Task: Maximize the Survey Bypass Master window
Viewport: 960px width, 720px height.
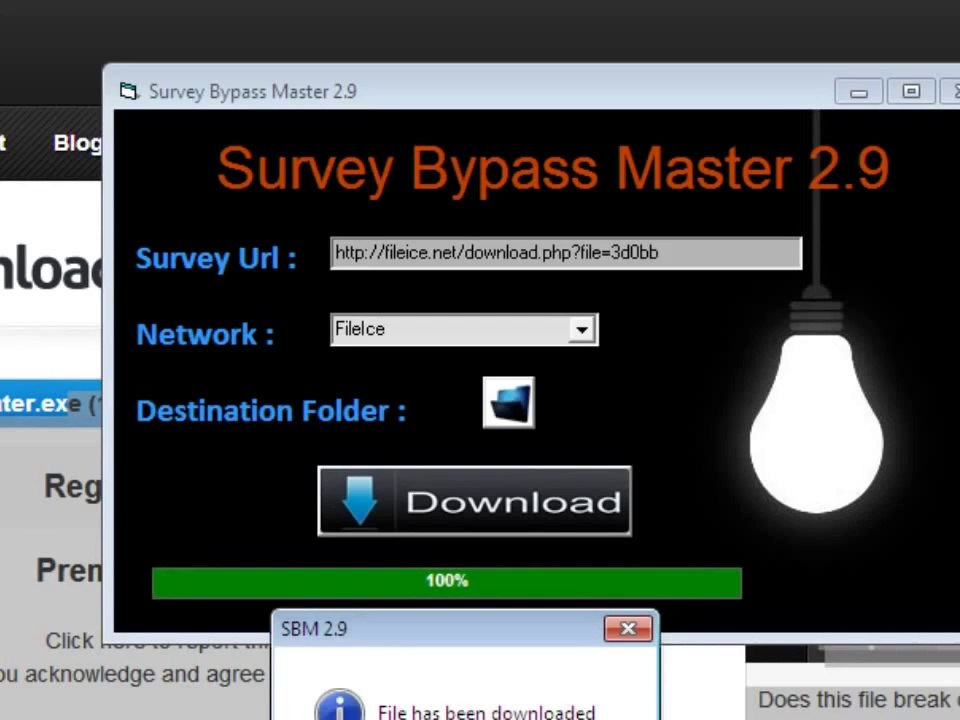Action: pyautogui.click(x=910, y=92)
